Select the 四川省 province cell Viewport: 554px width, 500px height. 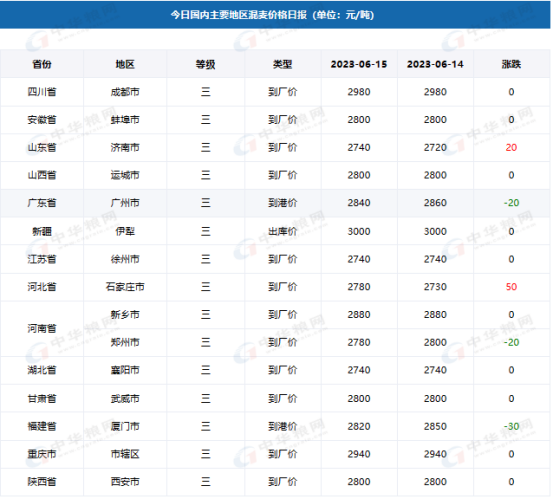tap(42, 92)
